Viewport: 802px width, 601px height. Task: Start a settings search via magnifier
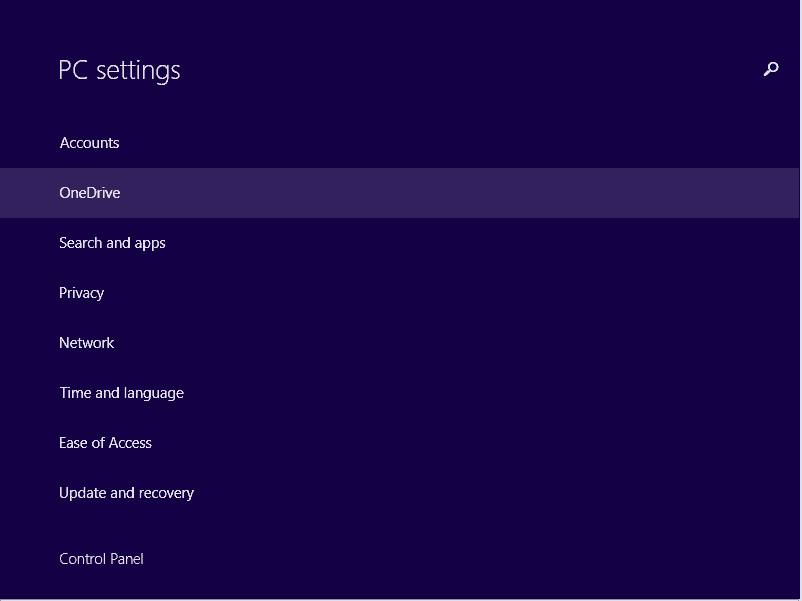[771, 69]
